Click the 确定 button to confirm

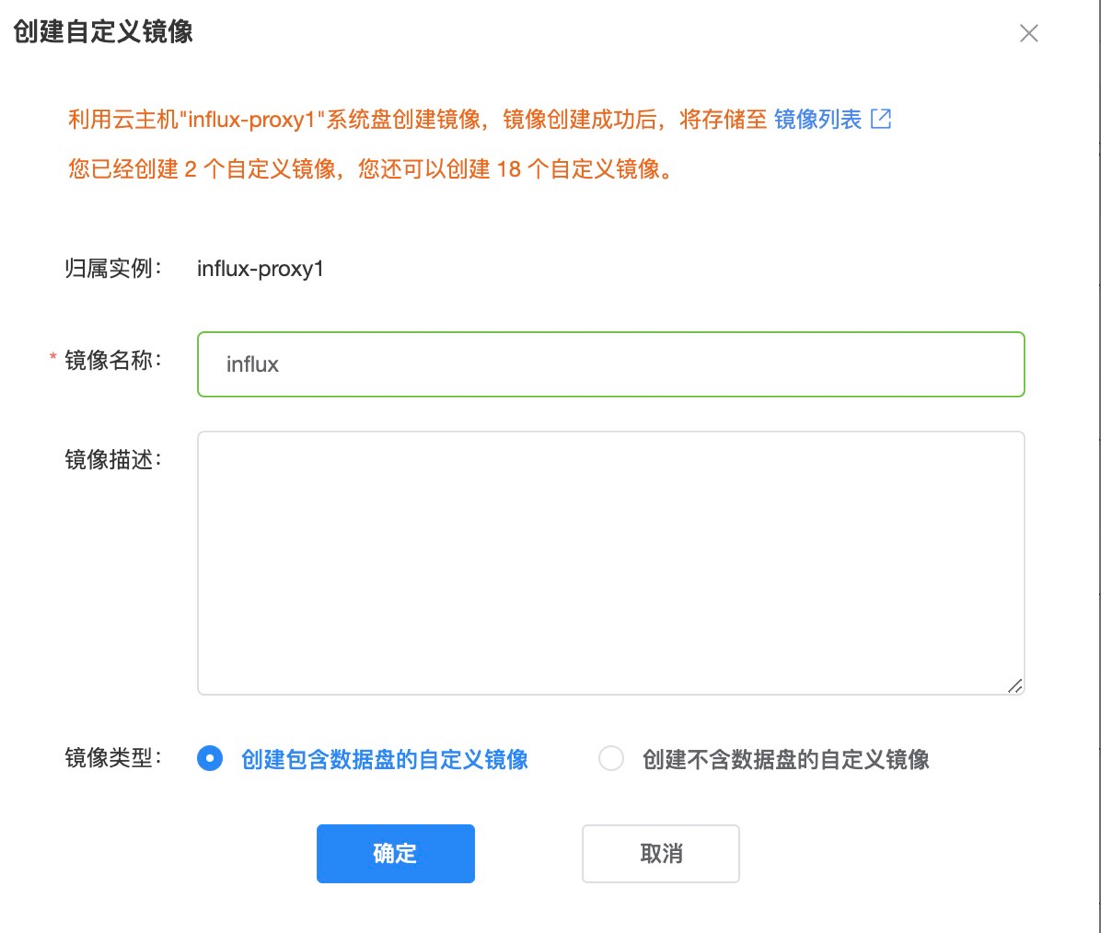pos(395,853)
